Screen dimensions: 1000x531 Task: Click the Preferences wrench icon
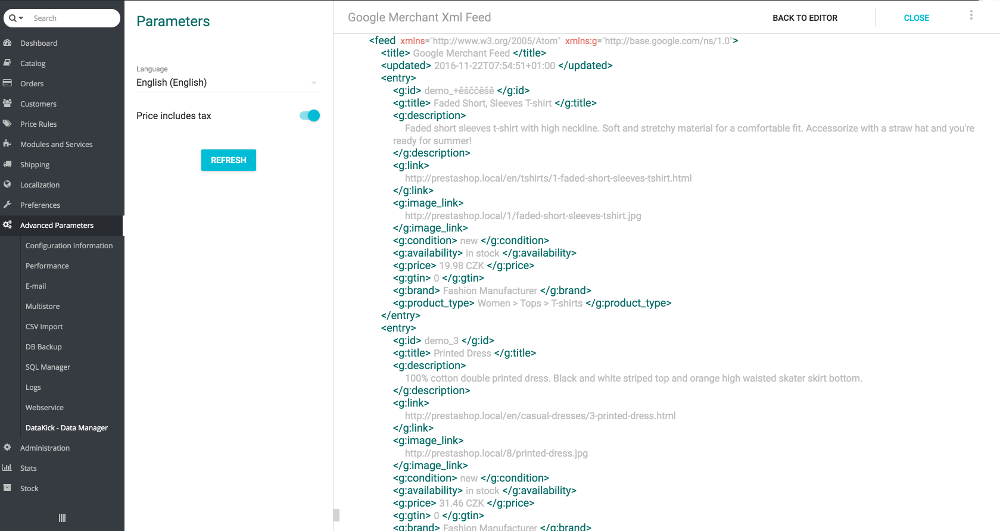(7, 205)
